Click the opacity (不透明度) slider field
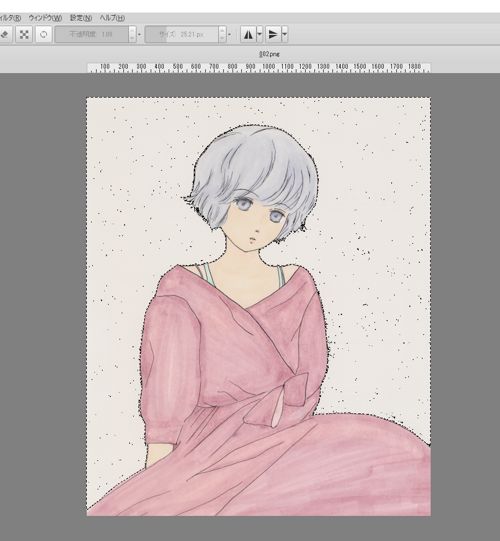This screenshot has width=500, height=541. coord(92,35)
